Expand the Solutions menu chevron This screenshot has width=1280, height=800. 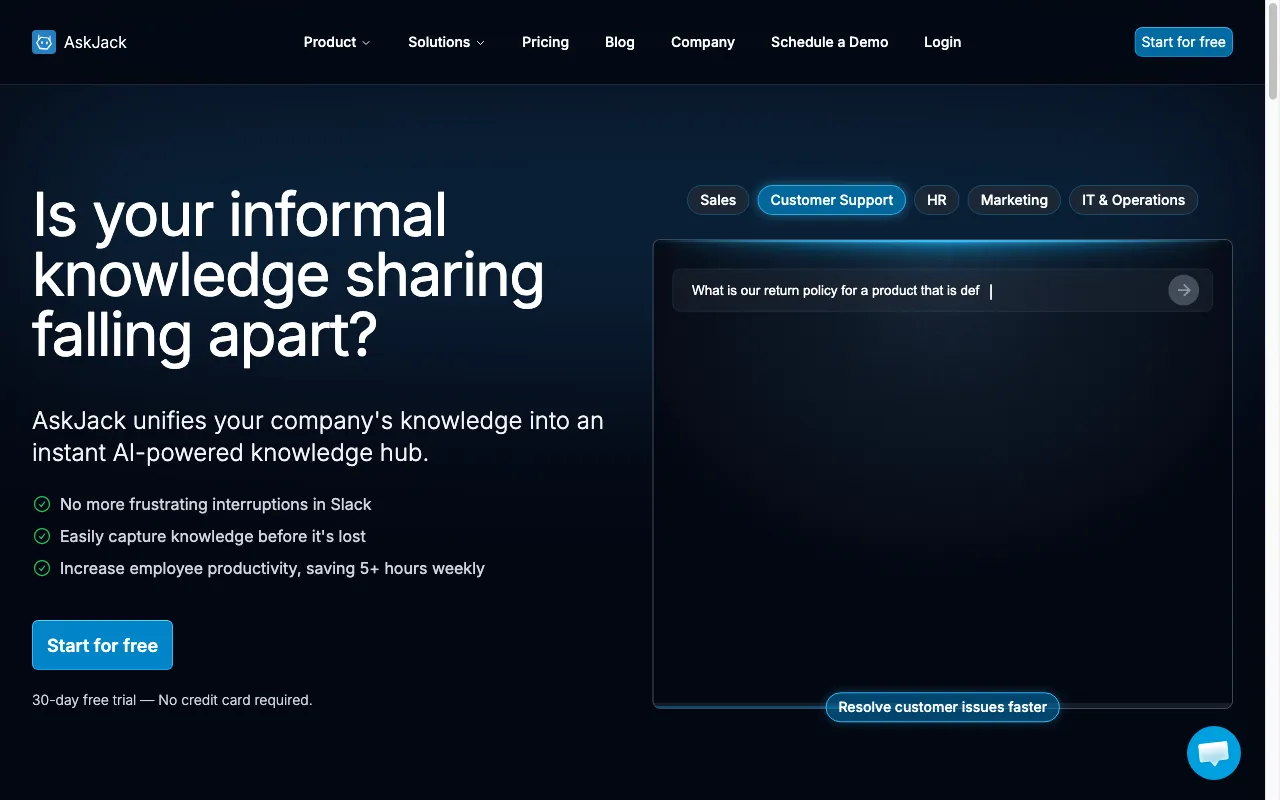click(x=480, y=43)
